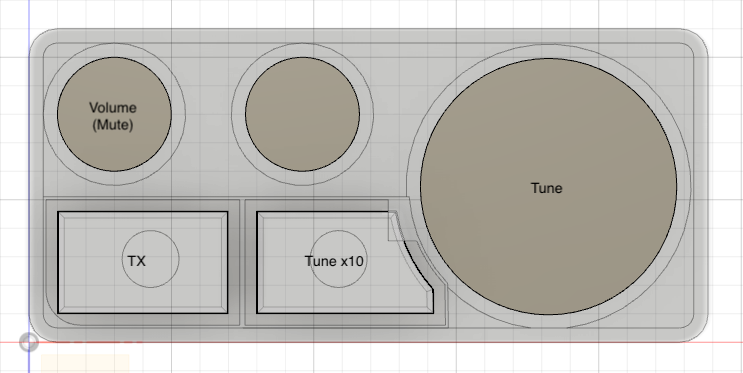The height and width of the screenshot is (373, 743).
Task: Click the Tune x10 text label
Action: (x=334, y=261)
